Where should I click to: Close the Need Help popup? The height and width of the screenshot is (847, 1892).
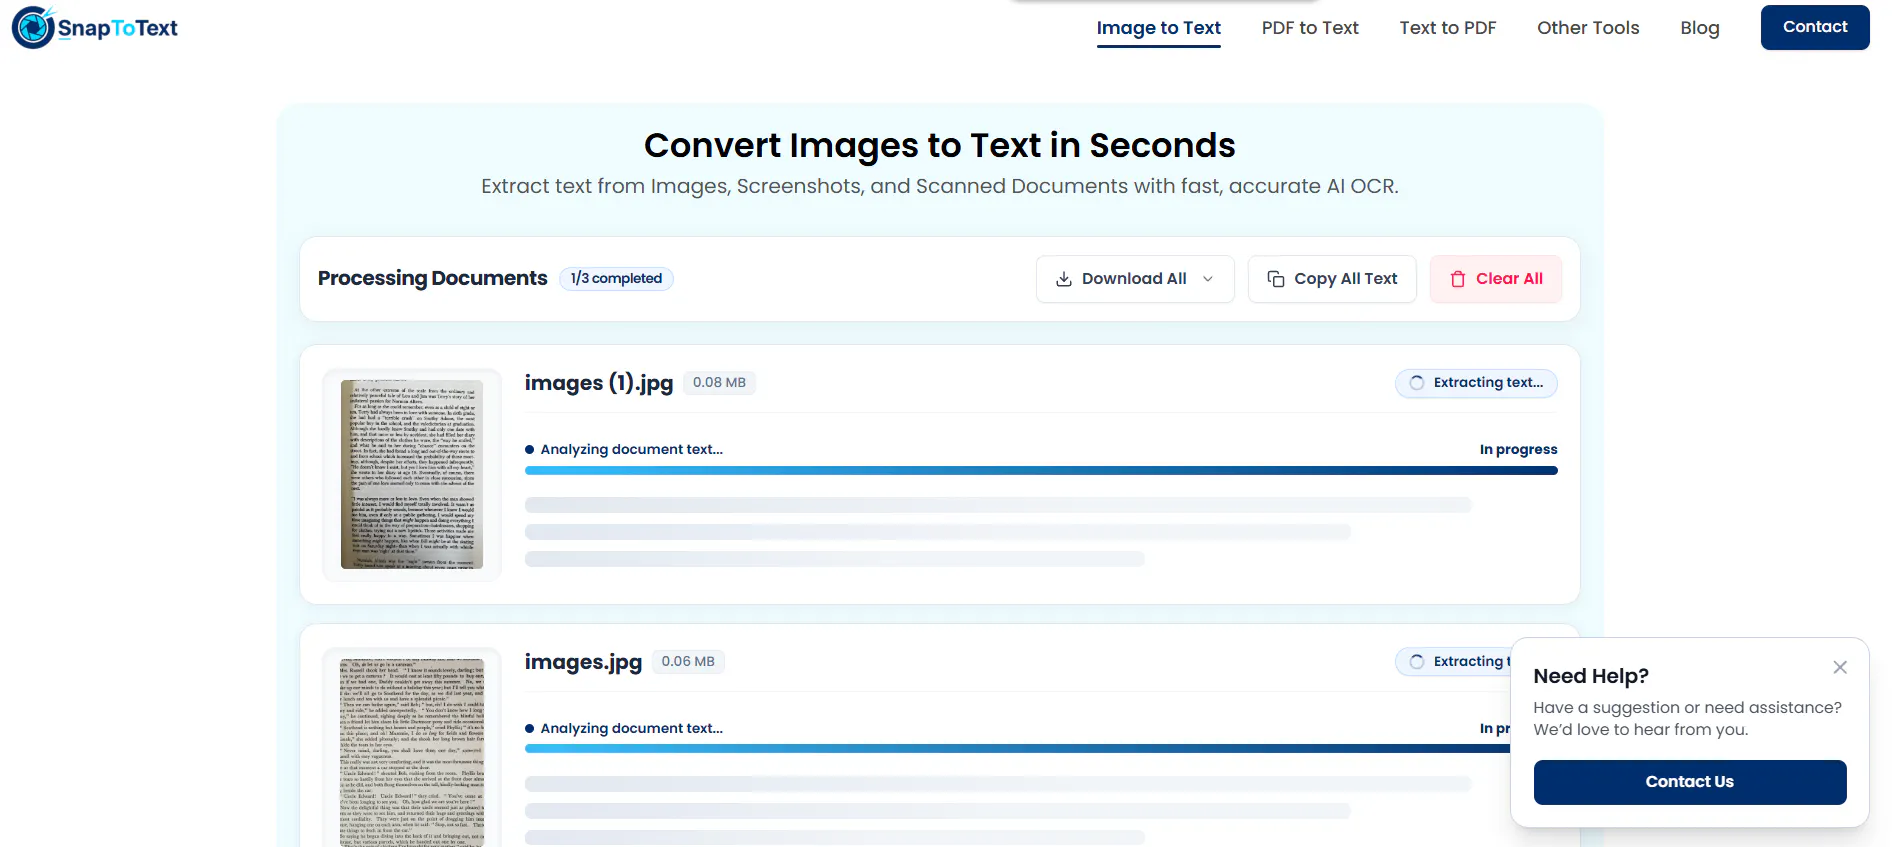pyautogui.click(x=1840, y=667)
